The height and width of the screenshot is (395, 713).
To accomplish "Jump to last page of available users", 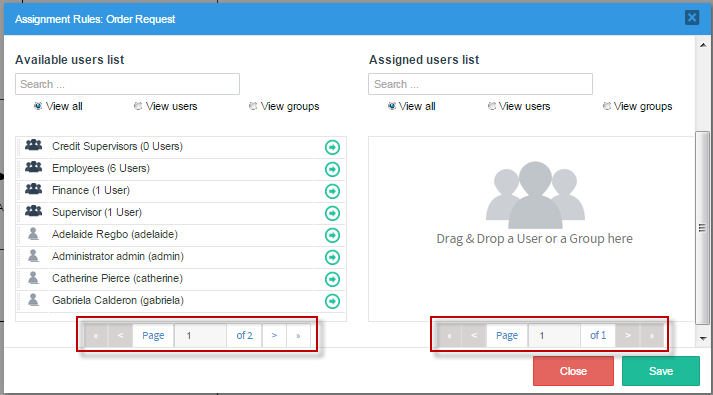I will (298, 335).
